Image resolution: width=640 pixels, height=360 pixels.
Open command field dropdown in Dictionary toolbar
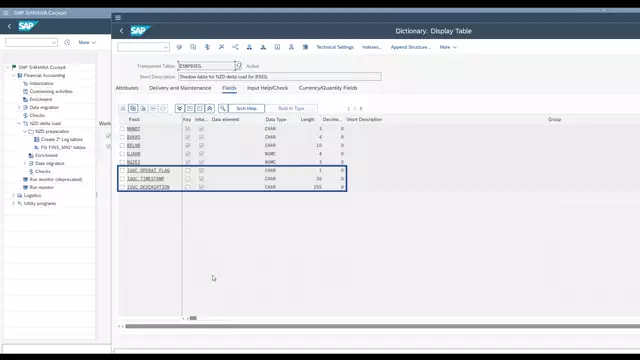click(166, 47)
